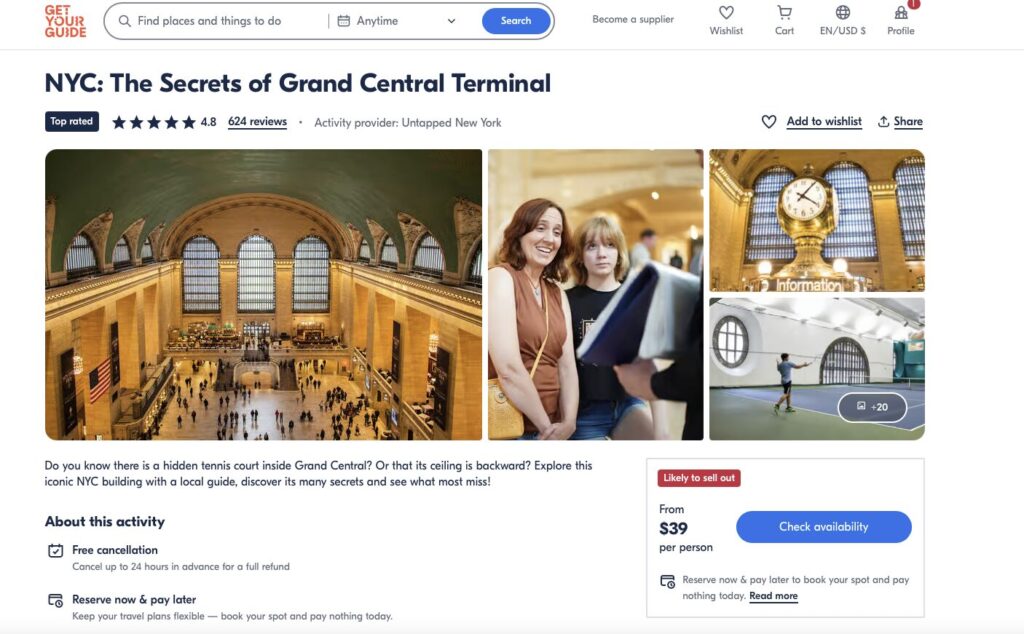Click the magnifying glass search icon
Image resolution: width=1024 pixels, height=634 pixels.
(x=124, y=21)
